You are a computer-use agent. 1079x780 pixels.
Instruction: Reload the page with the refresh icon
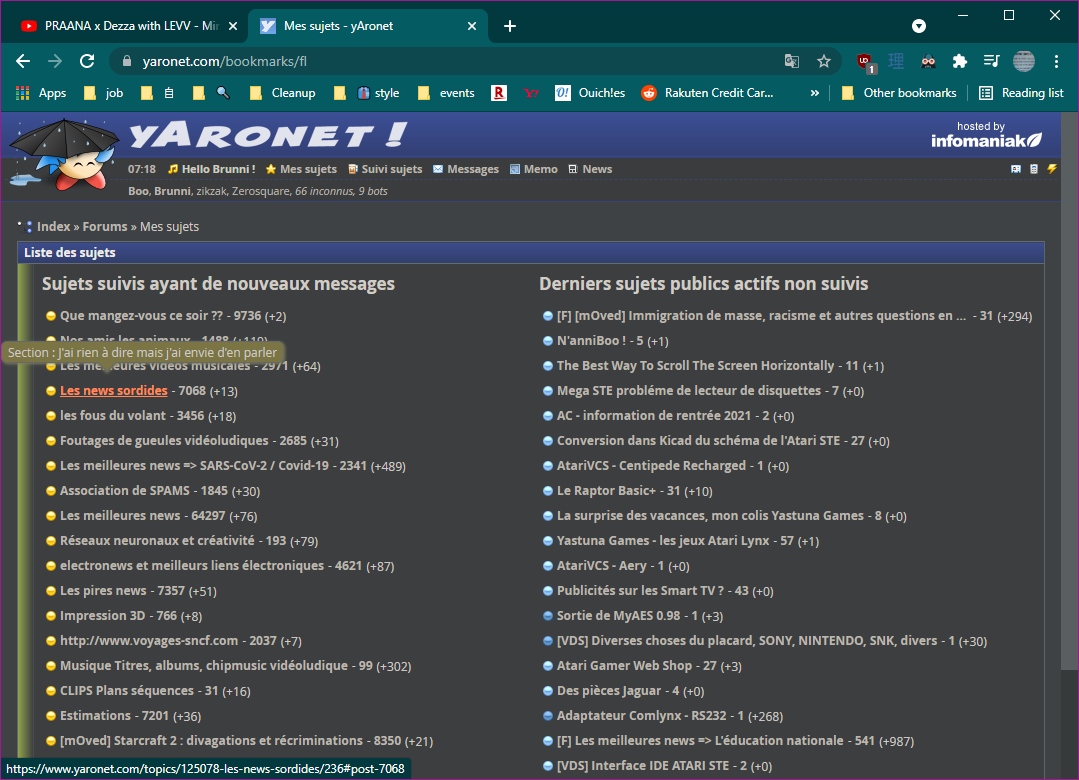point(87,61)
